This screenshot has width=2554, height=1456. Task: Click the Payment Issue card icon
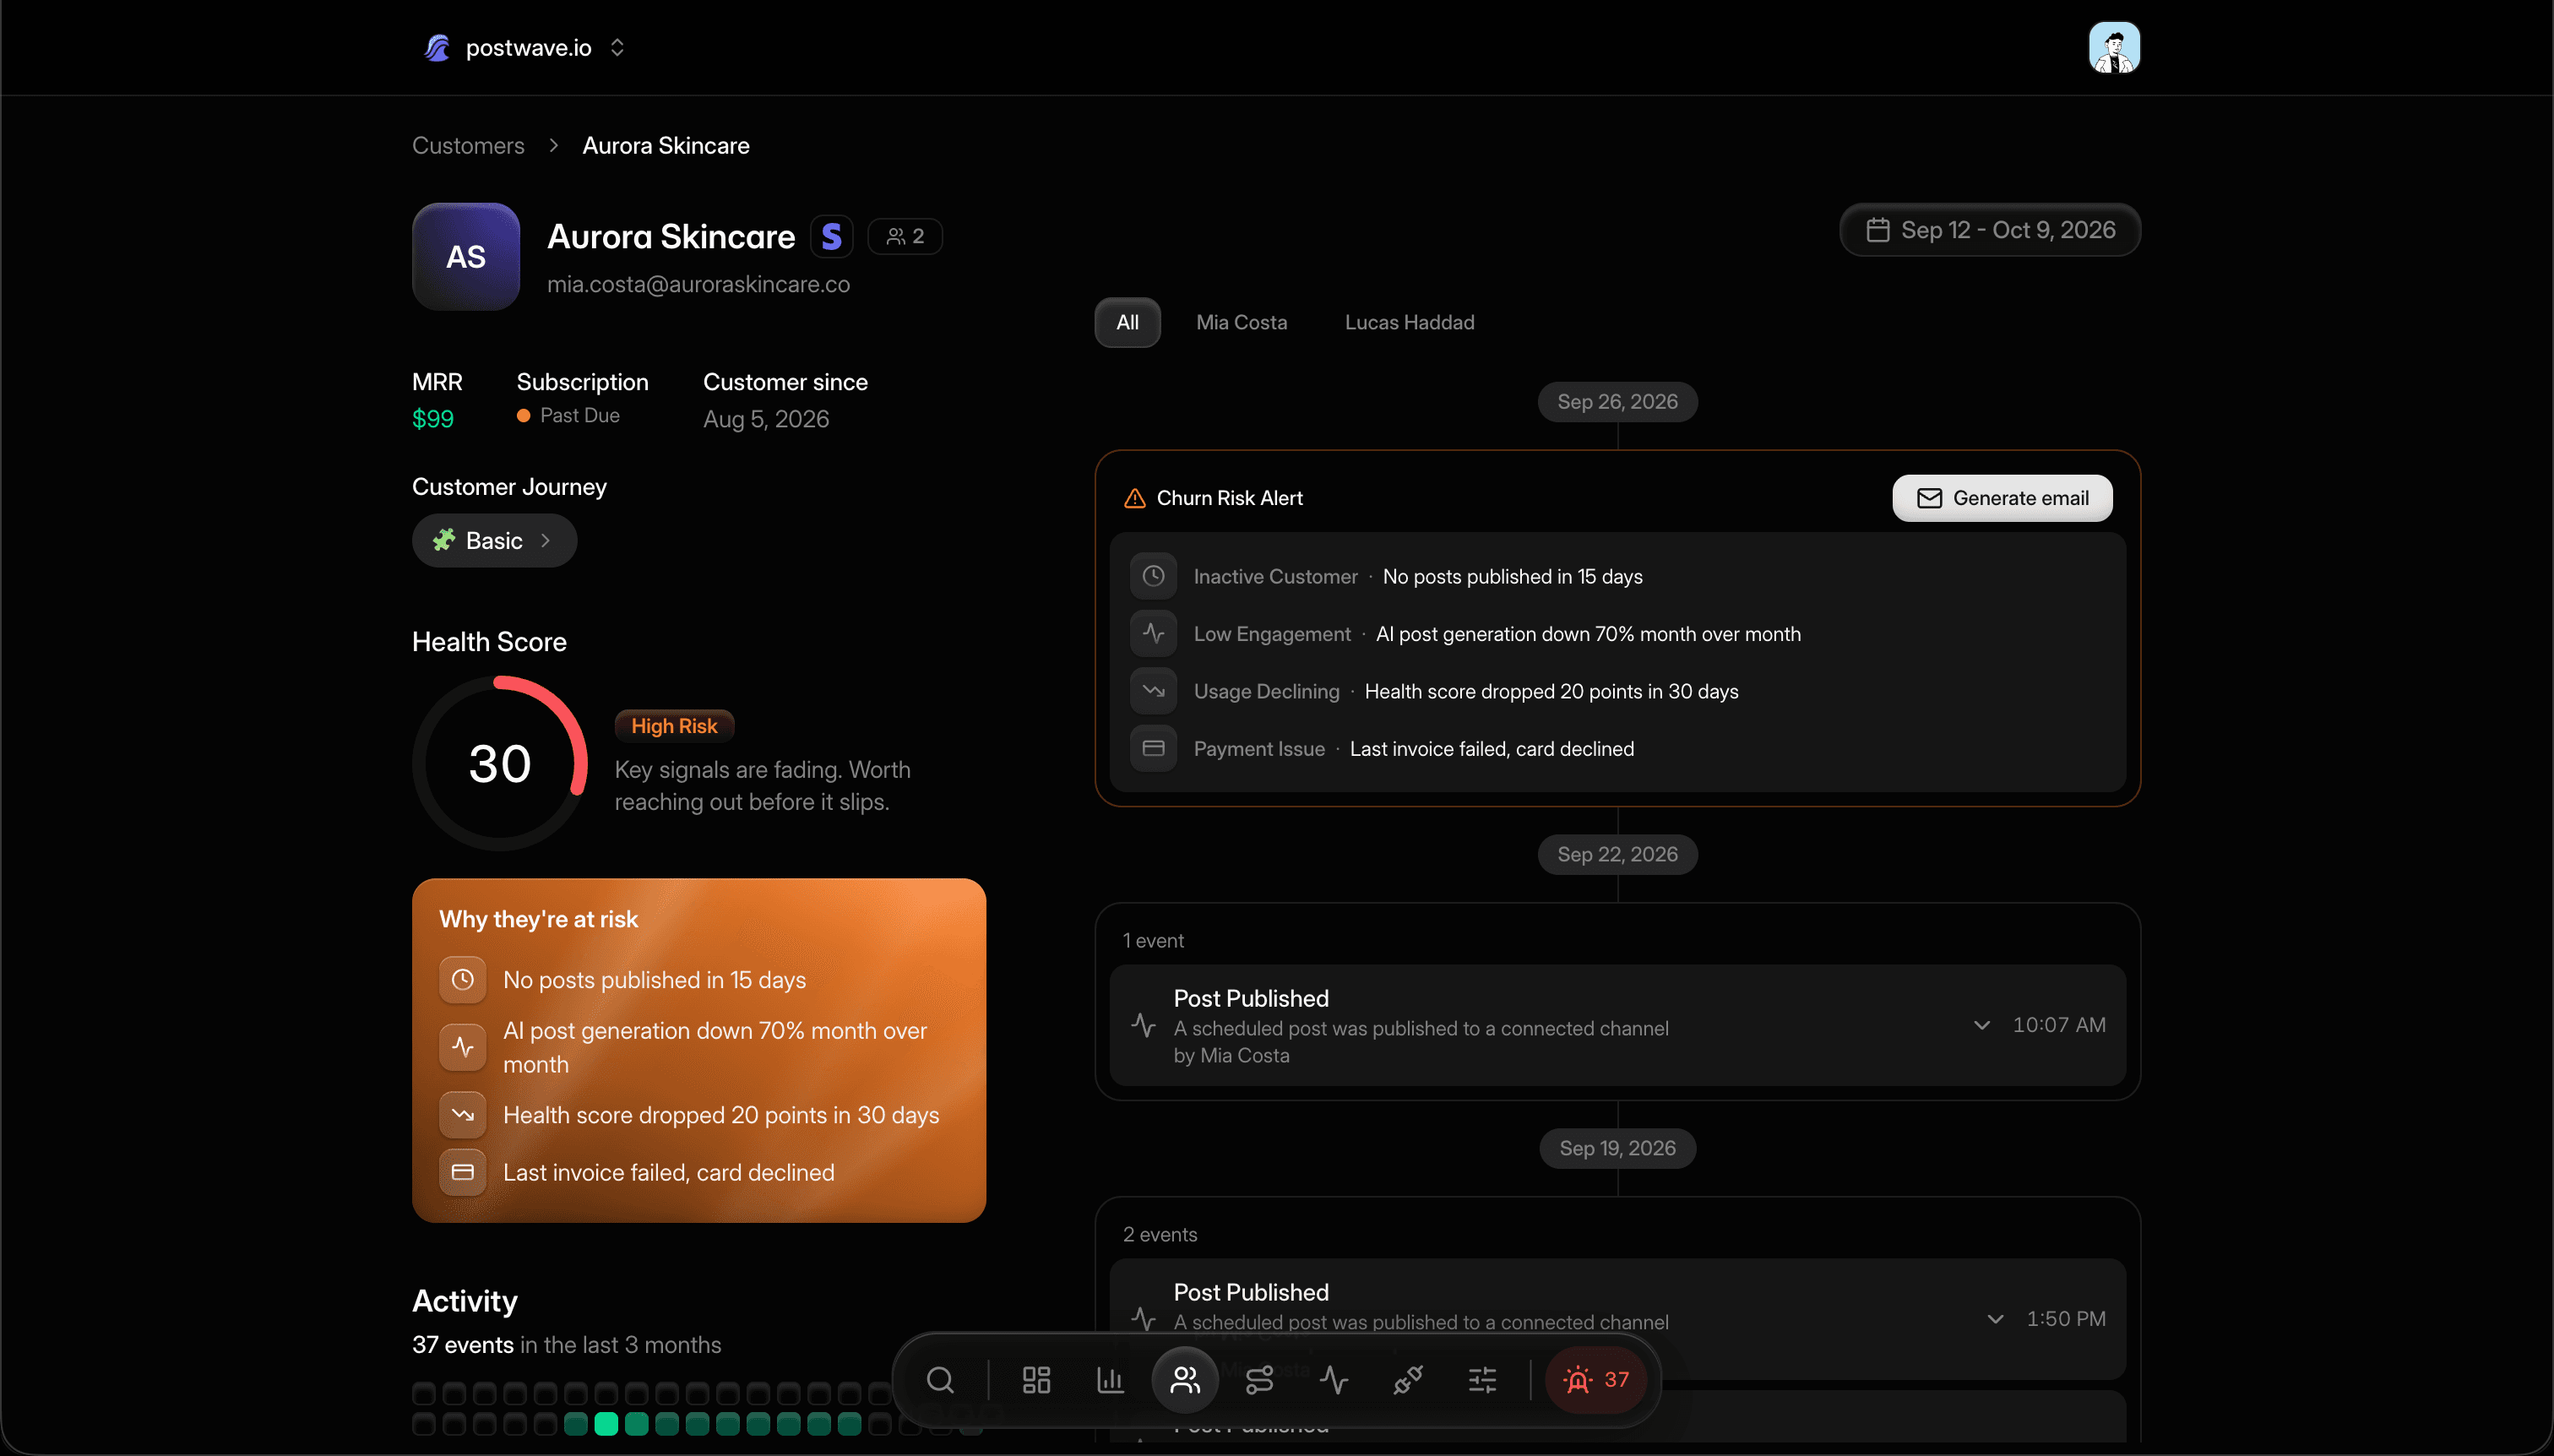pyautogui.click(x=1153, y=748)
